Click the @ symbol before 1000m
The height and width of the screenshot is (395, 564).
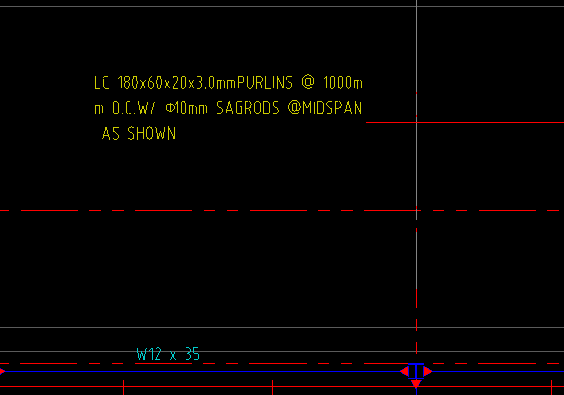point(308,82)
